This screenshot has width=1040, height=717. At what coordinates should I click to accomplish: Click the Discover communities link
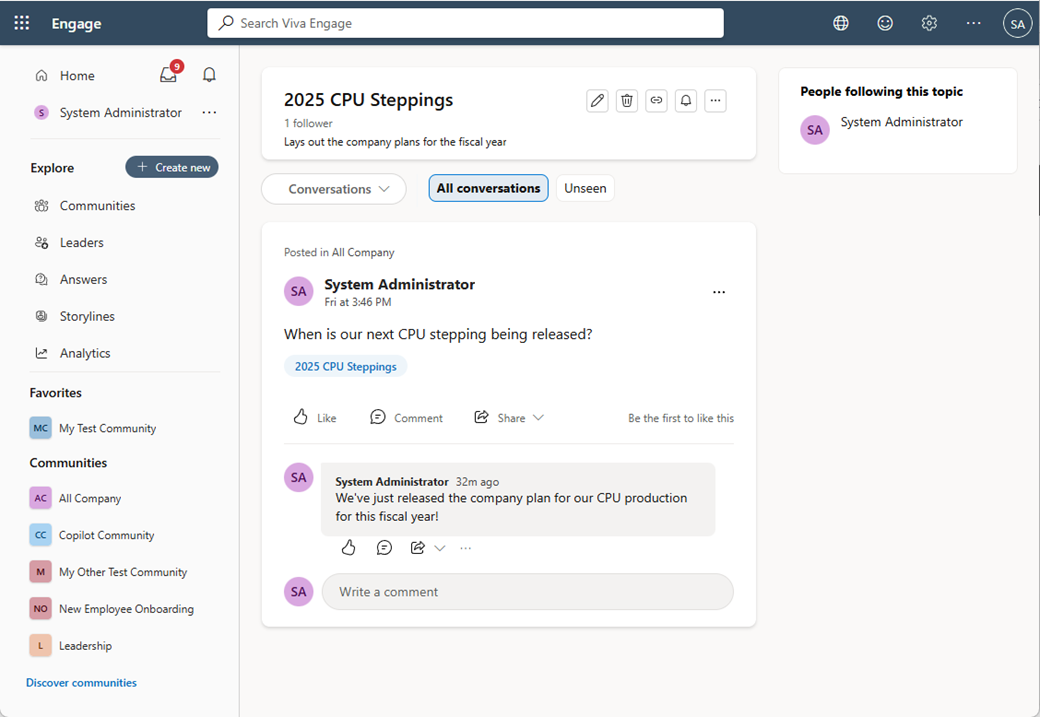click(80, 682)
